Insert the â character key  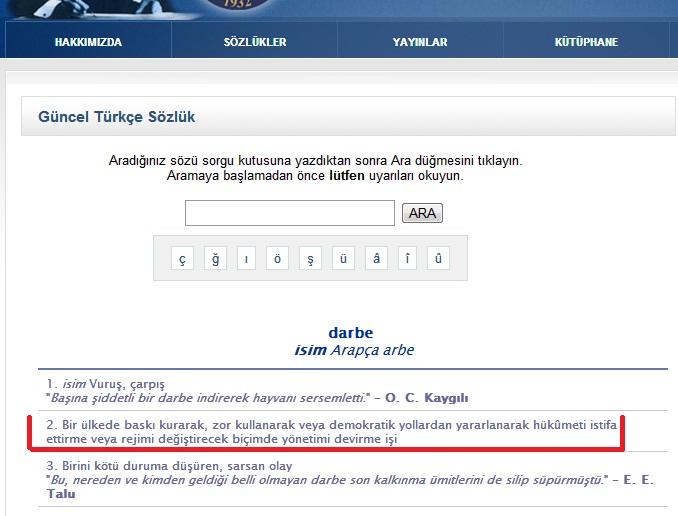pyautogui.click(x=376, y=258)
